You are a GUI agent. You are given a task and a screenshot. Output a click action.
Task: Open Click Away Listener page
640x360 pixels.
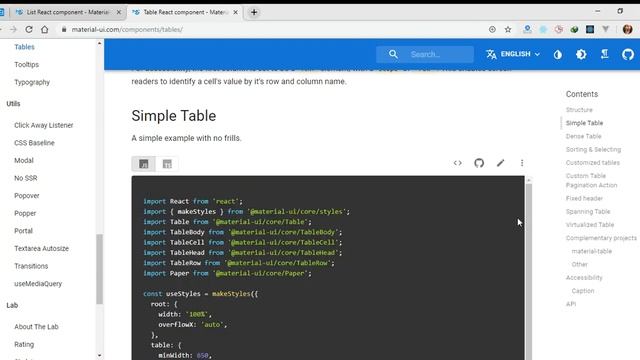[x=44, y=125]
